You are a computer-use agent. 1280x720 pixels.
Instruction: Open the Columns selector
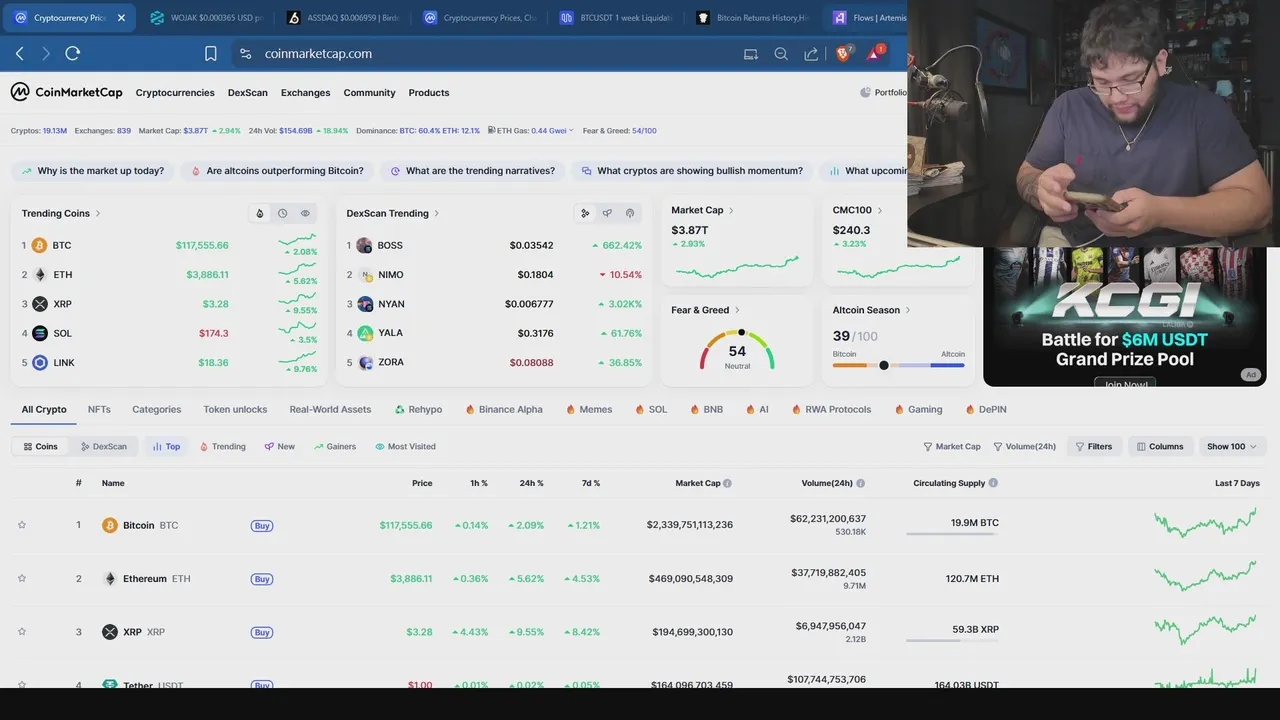(1160, 447)
